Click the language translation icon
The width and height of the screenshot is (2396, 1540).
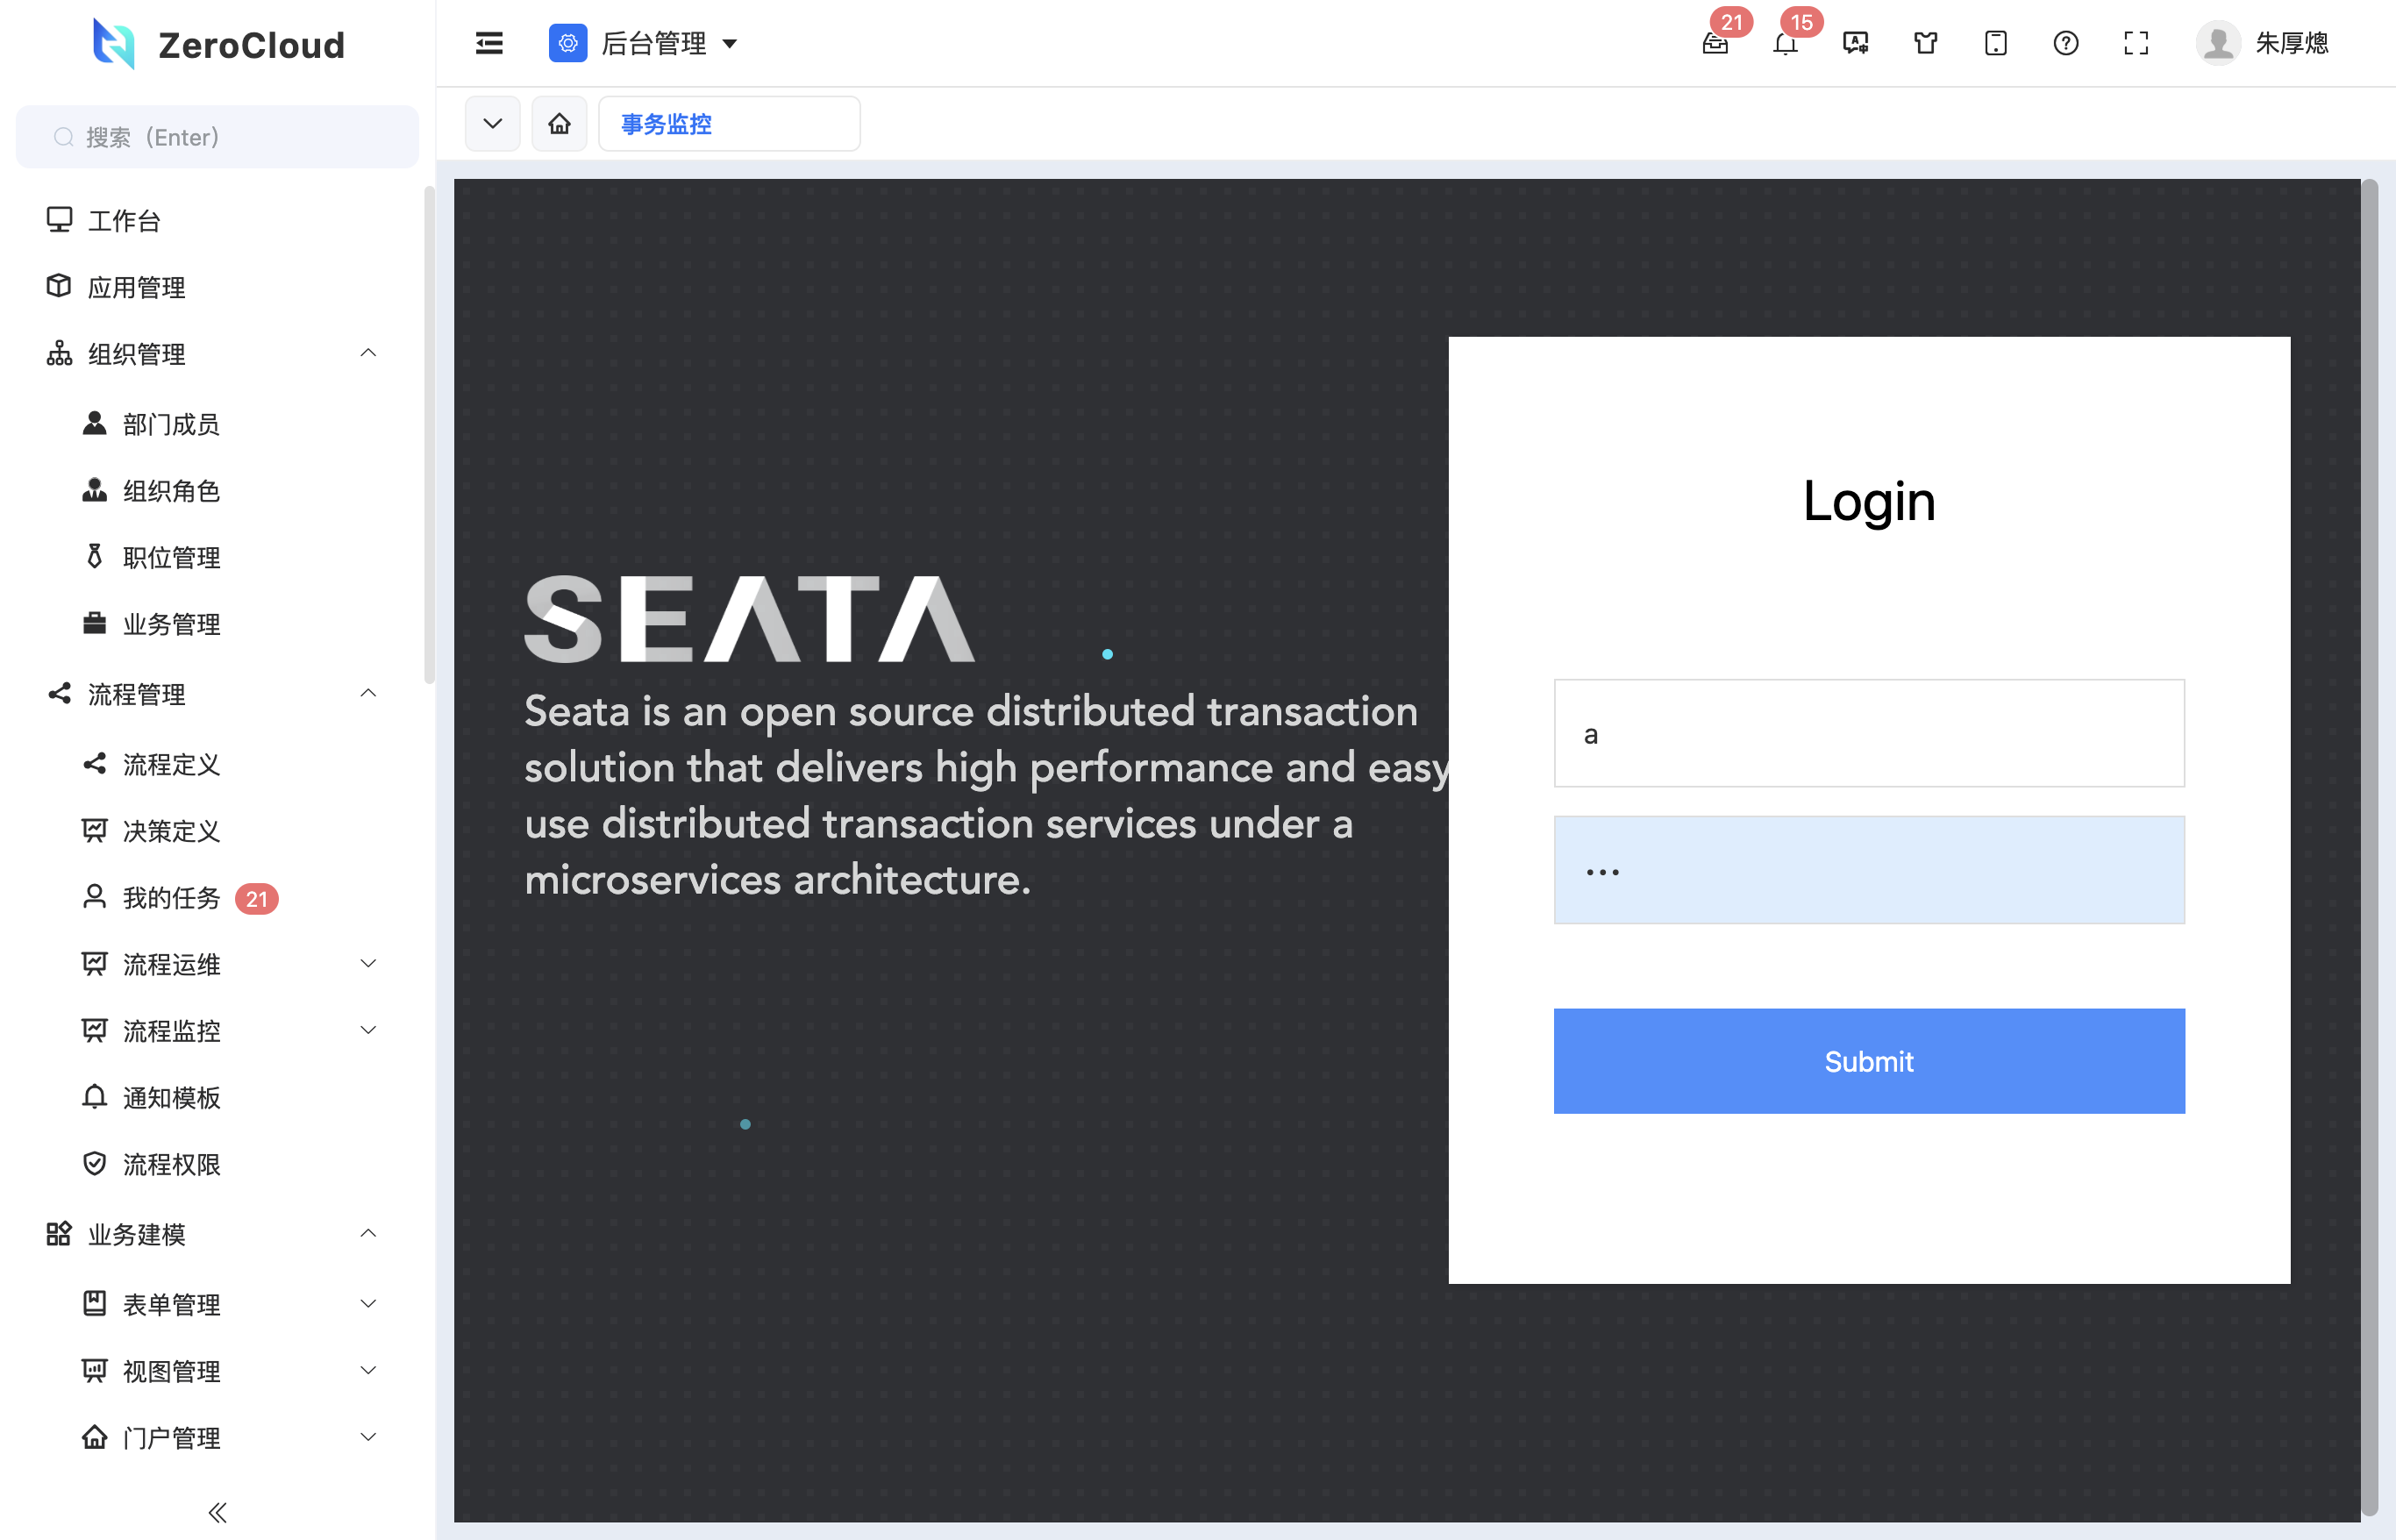(1856, 43)
